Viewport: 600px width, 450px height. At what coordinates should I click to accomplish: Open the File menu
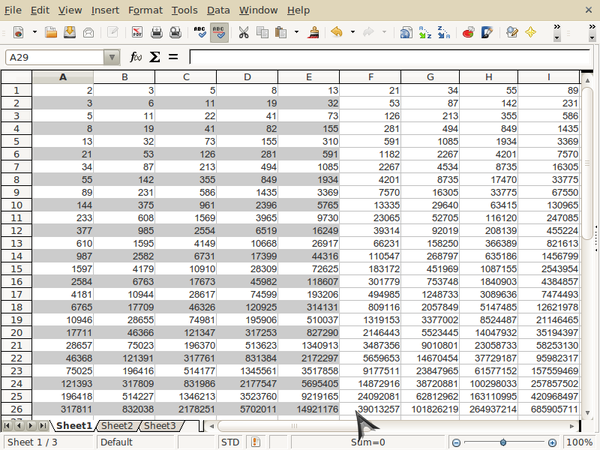click(x=13, y=10)
